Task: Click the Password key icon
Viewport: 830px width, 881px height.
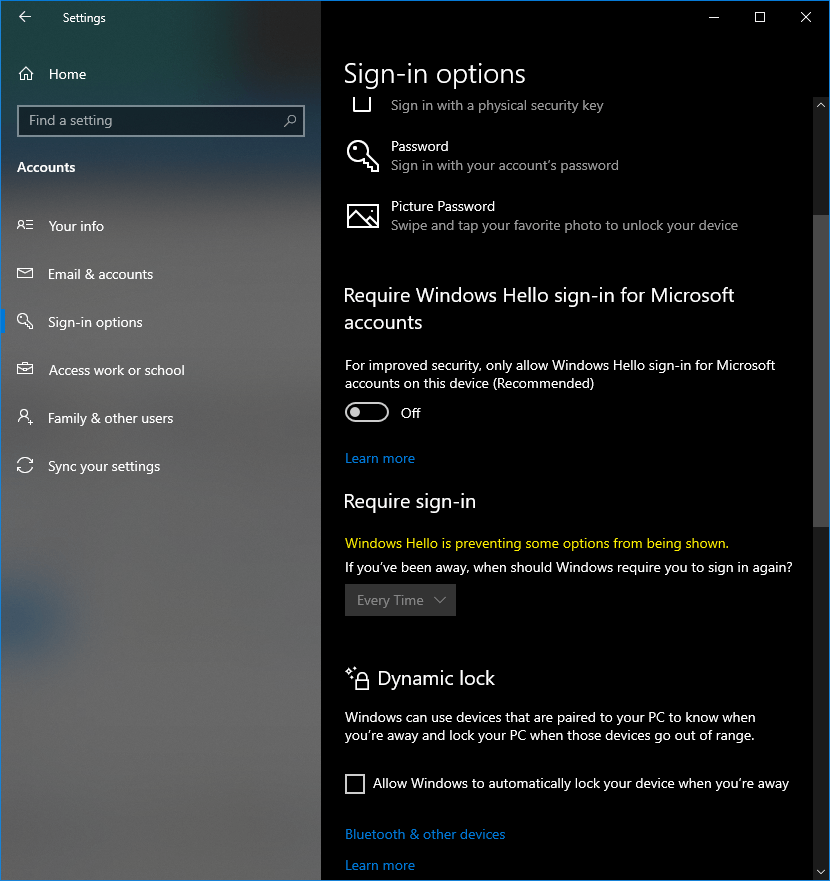Action: coord(362,156)
